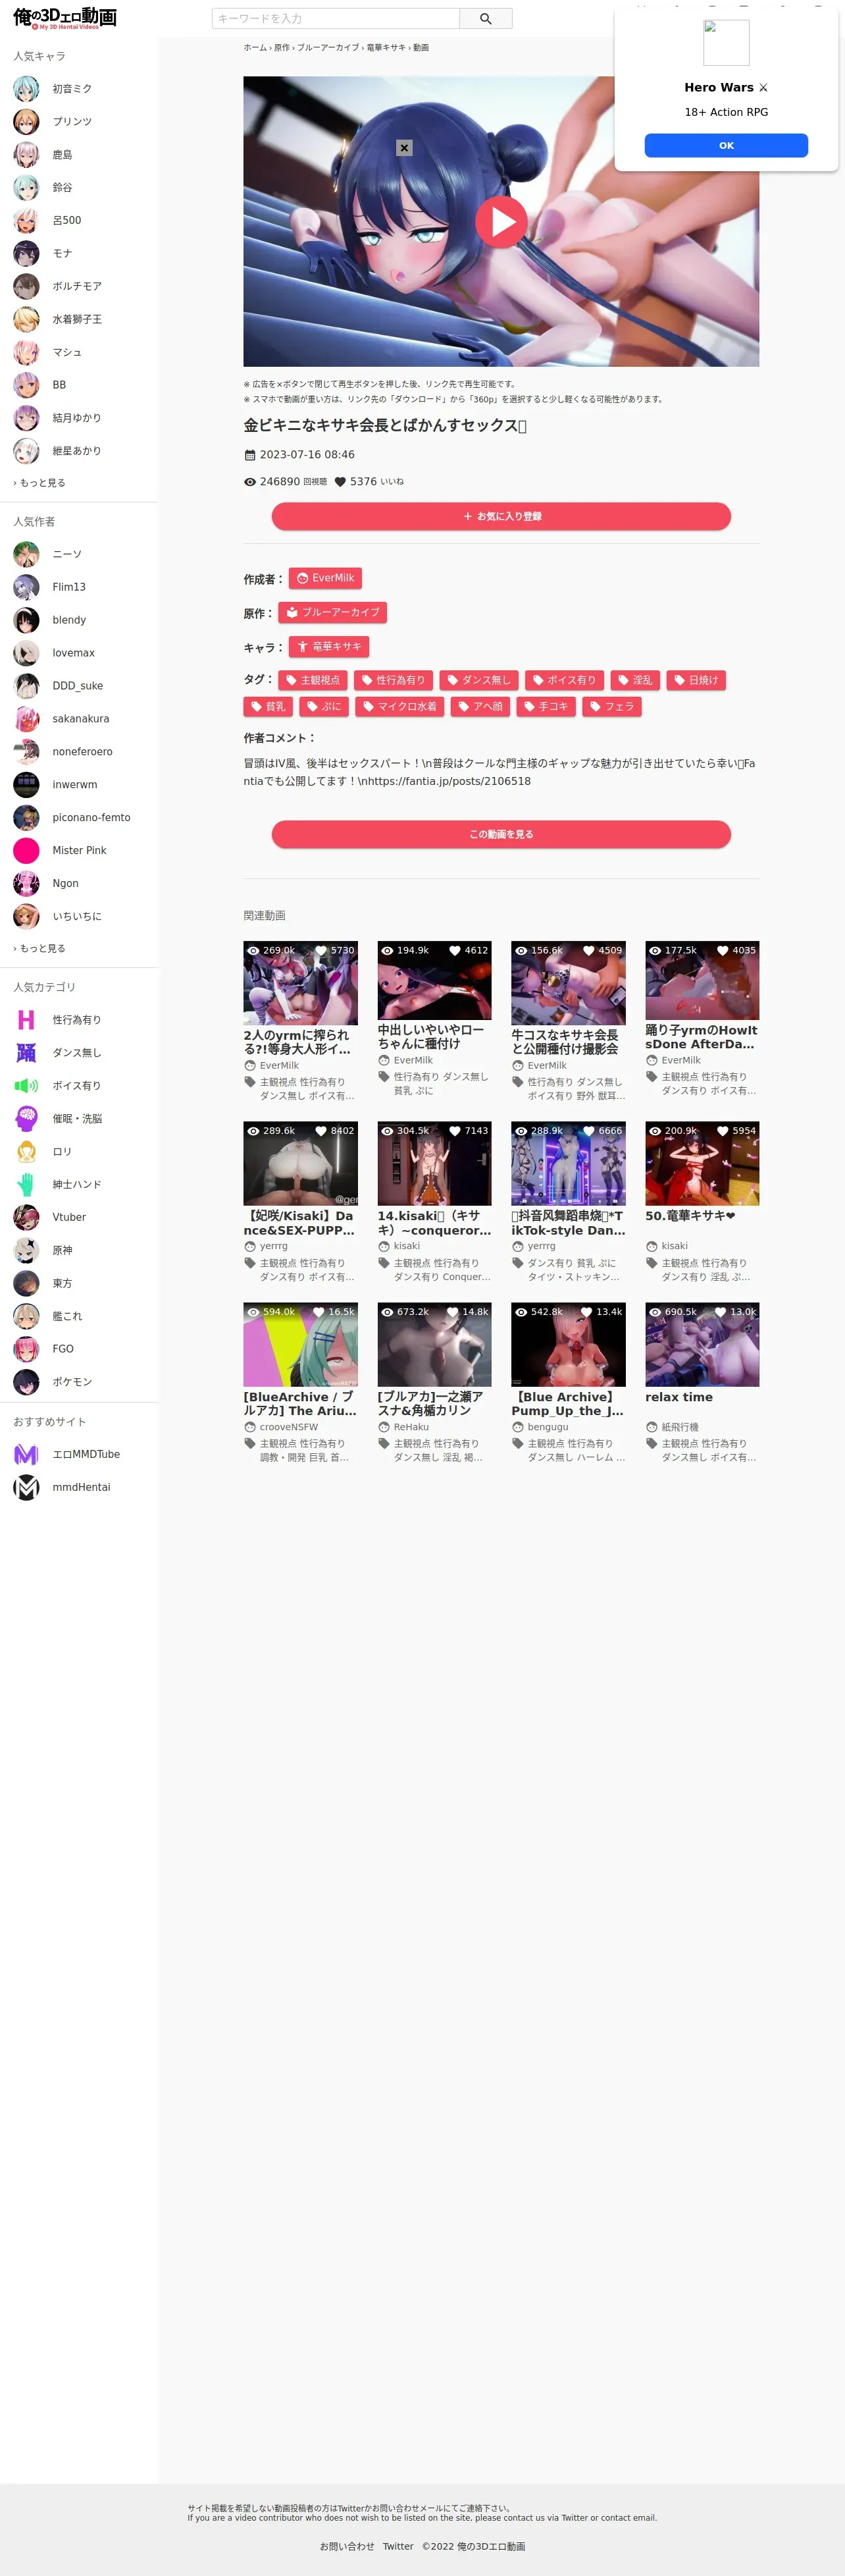The image size is (845, 2576).
Task: Expand もっと見る under popular characters
Action: (x=40, y=483)
